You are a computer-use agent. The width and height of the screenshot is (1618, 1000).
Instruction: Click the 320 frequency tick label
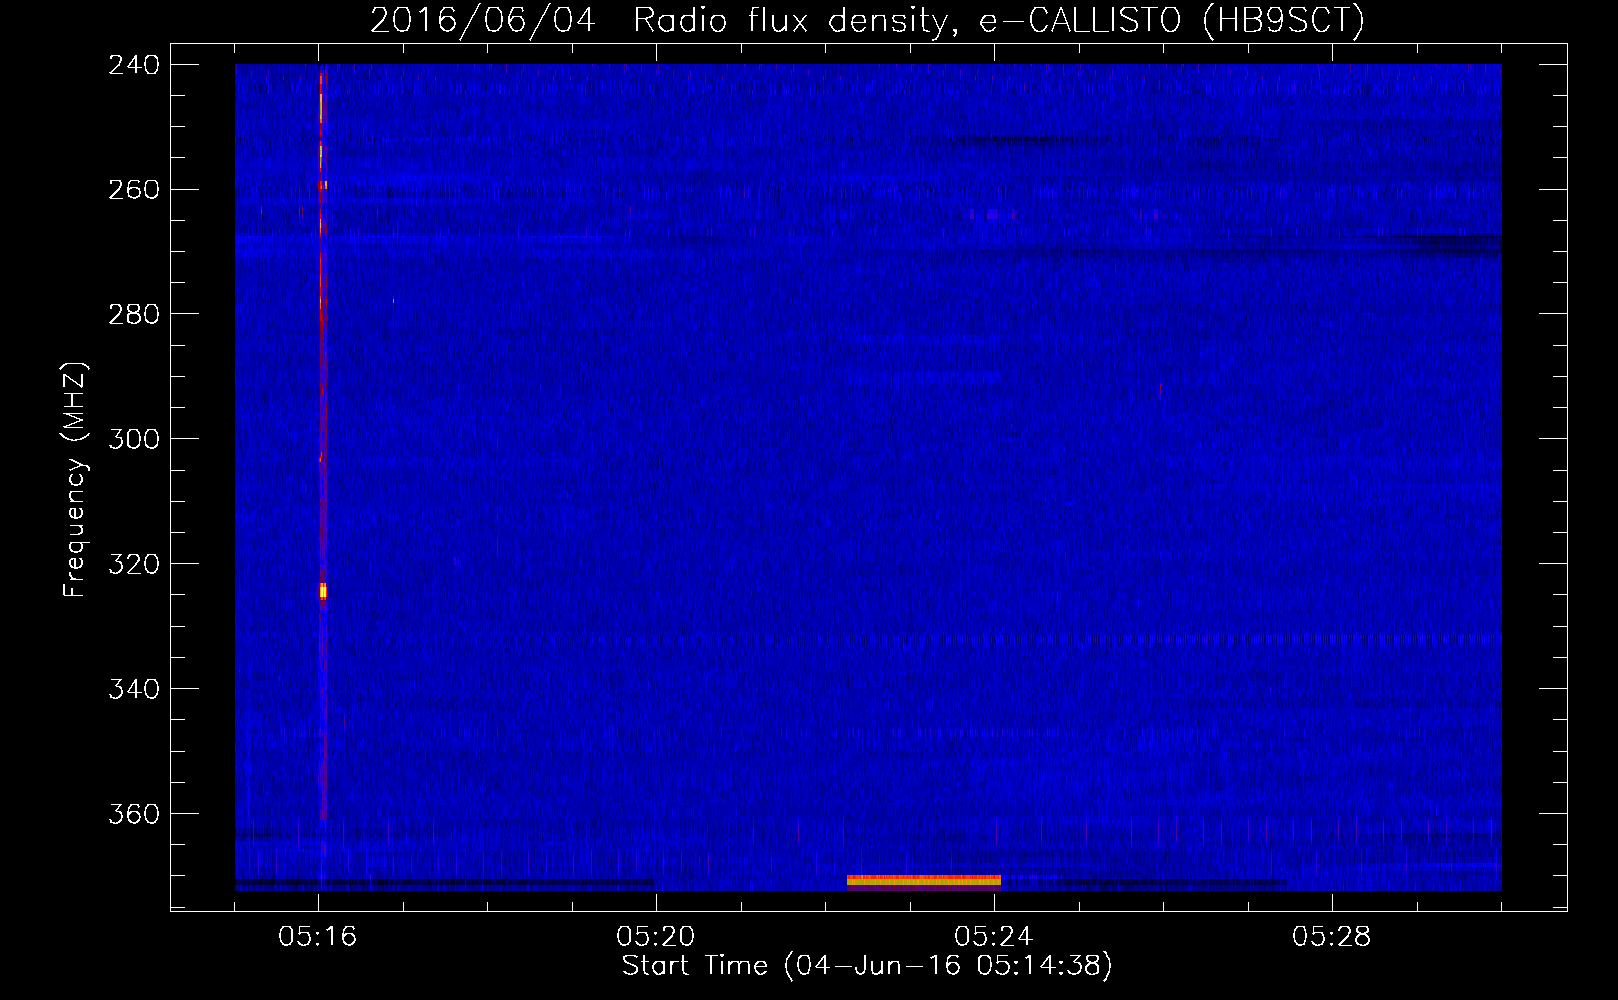134,565
